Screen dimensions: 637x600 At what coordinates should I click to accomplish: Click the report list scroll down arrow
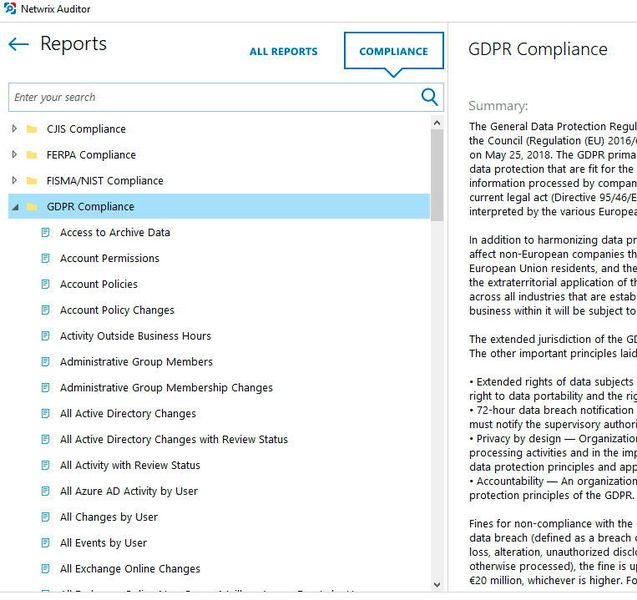coord(437,585)
